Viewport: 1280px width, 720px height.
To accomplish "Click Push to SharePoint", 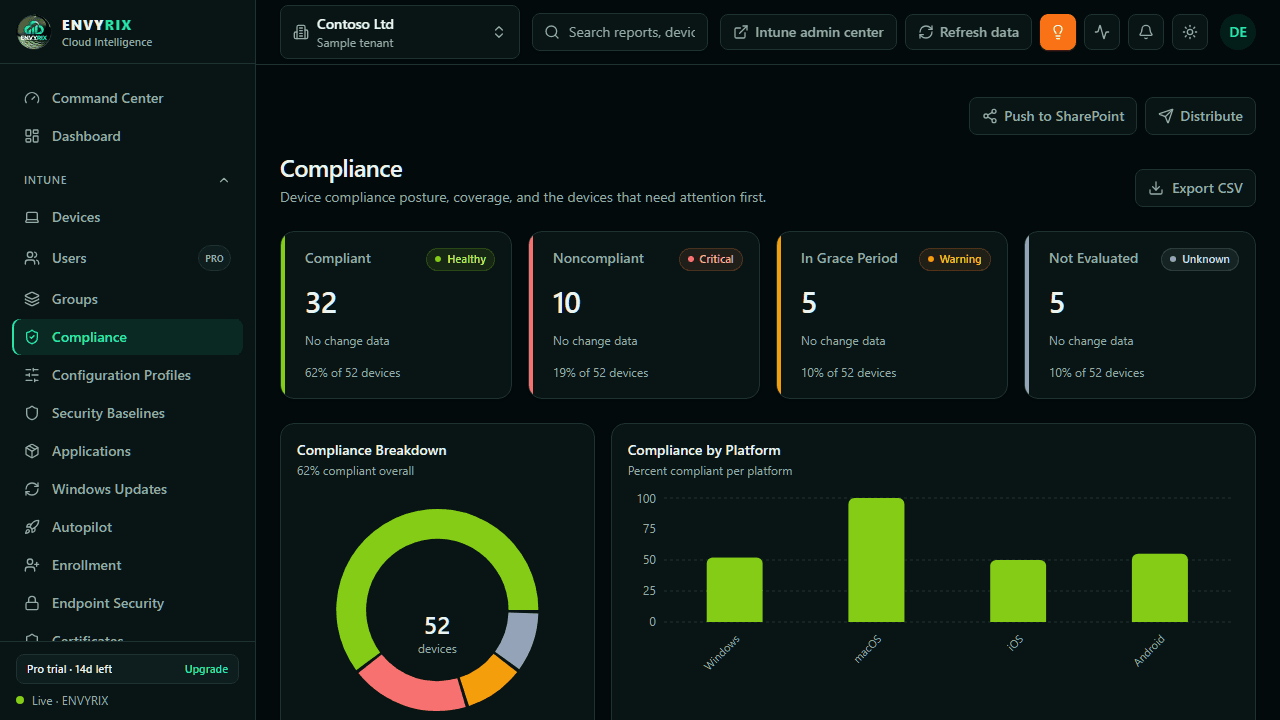I will click(x=1053, y=116).
